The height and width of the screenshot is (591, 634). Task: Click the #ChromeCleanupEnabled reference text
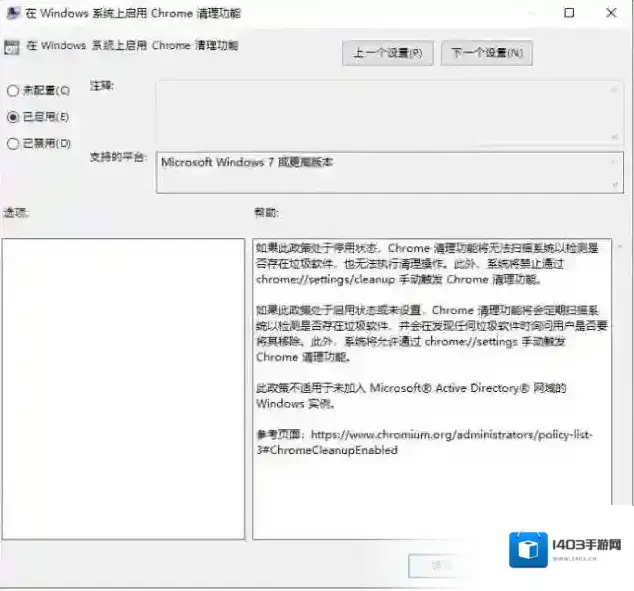pyautogui.click(x=330, y=450)
